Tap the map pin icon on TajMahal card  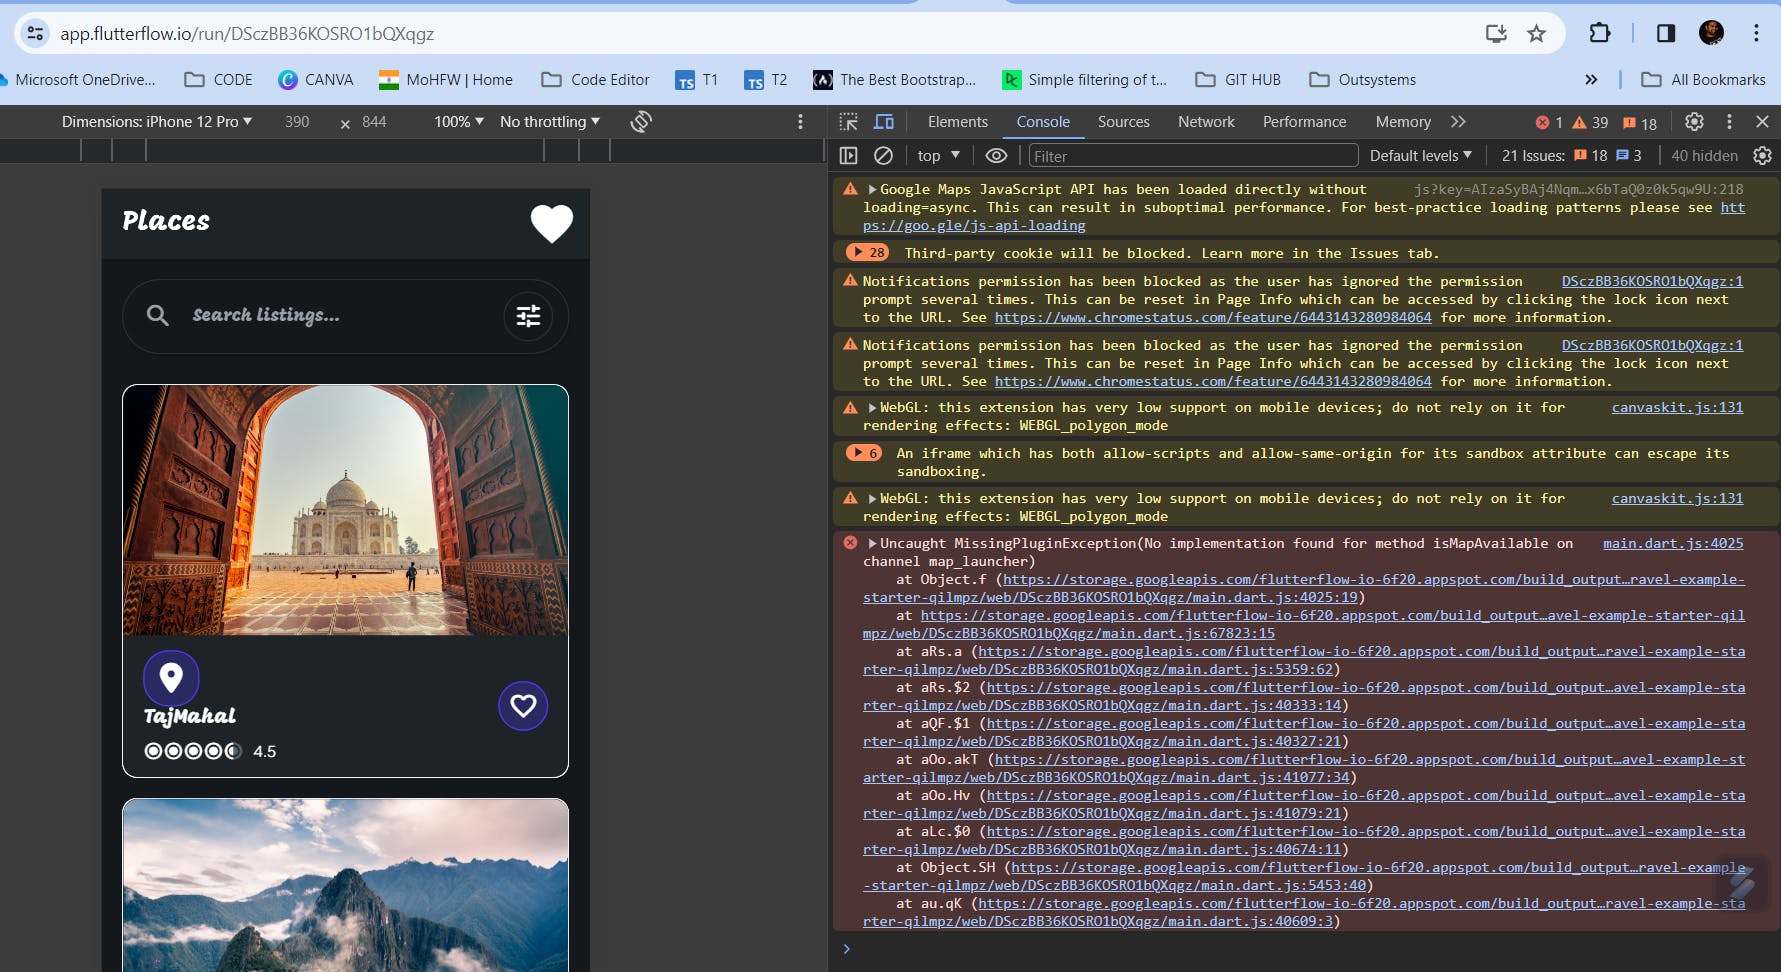(x=171, y=677)
